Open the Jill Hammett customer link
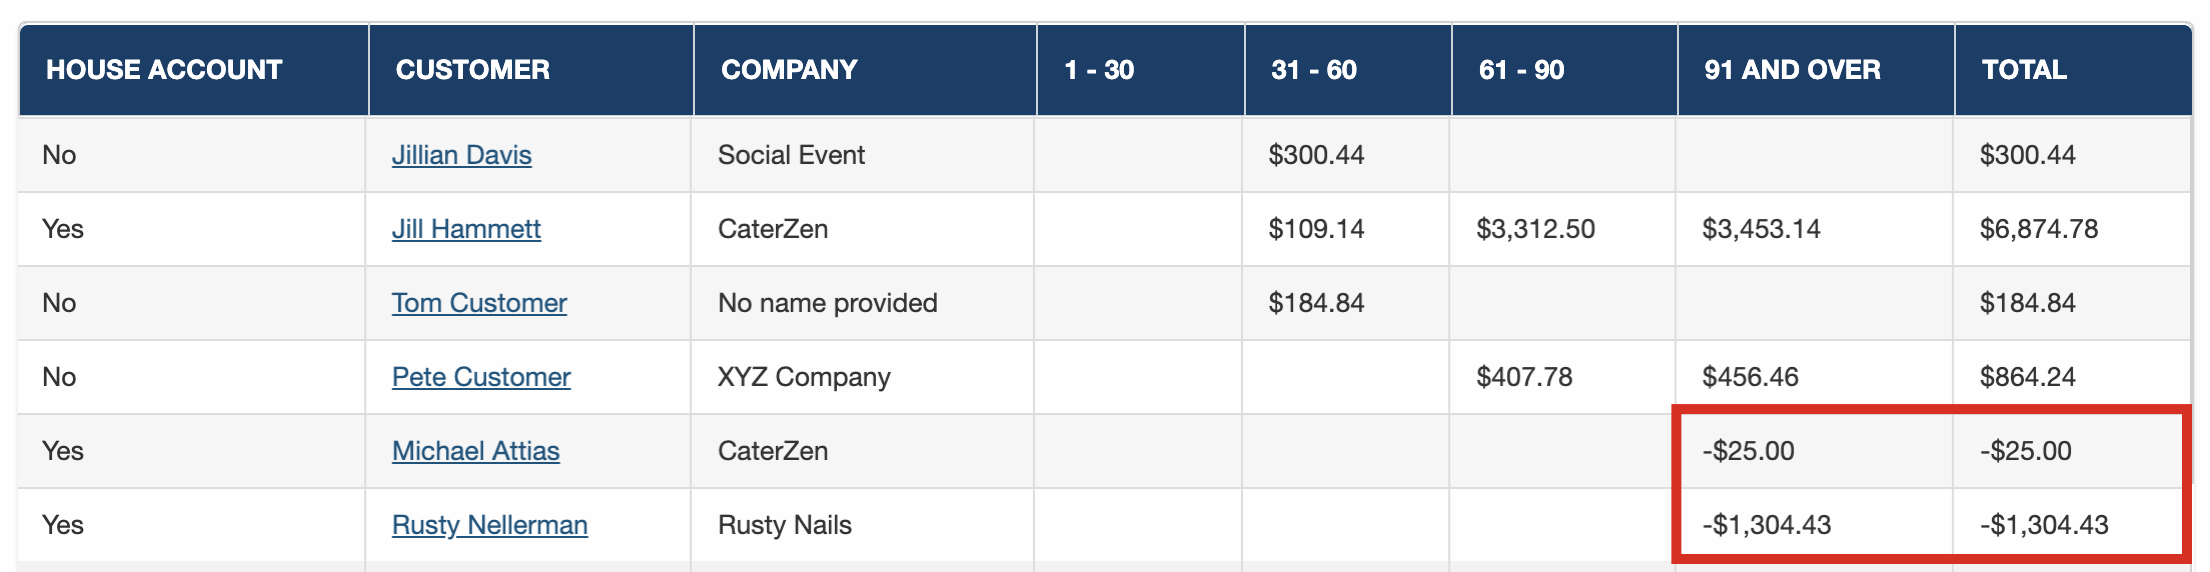 point(466,229)
